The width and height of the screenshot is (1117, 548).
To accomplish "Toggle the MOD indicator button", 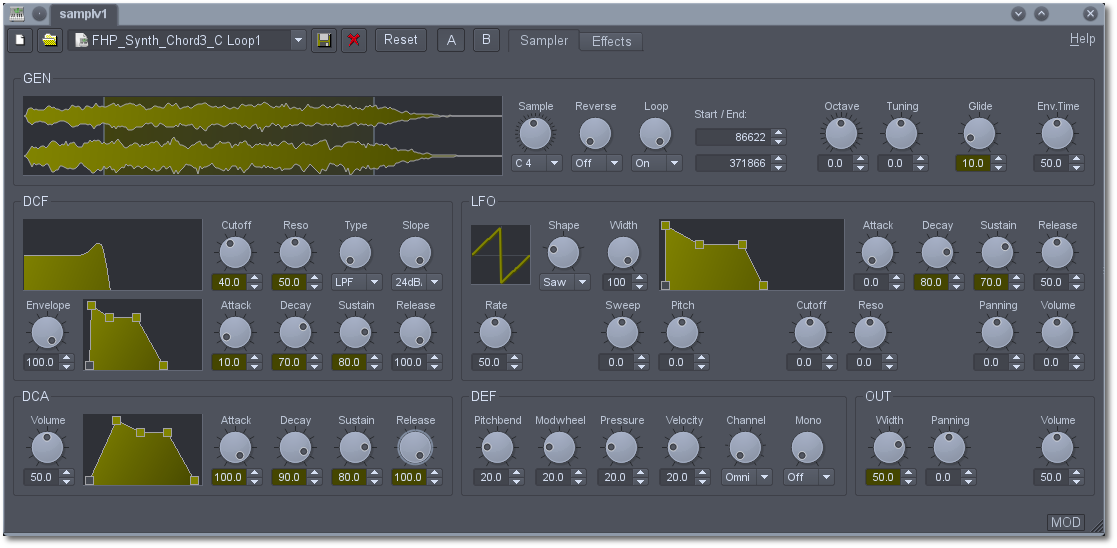I will [x=1065, y=522].
